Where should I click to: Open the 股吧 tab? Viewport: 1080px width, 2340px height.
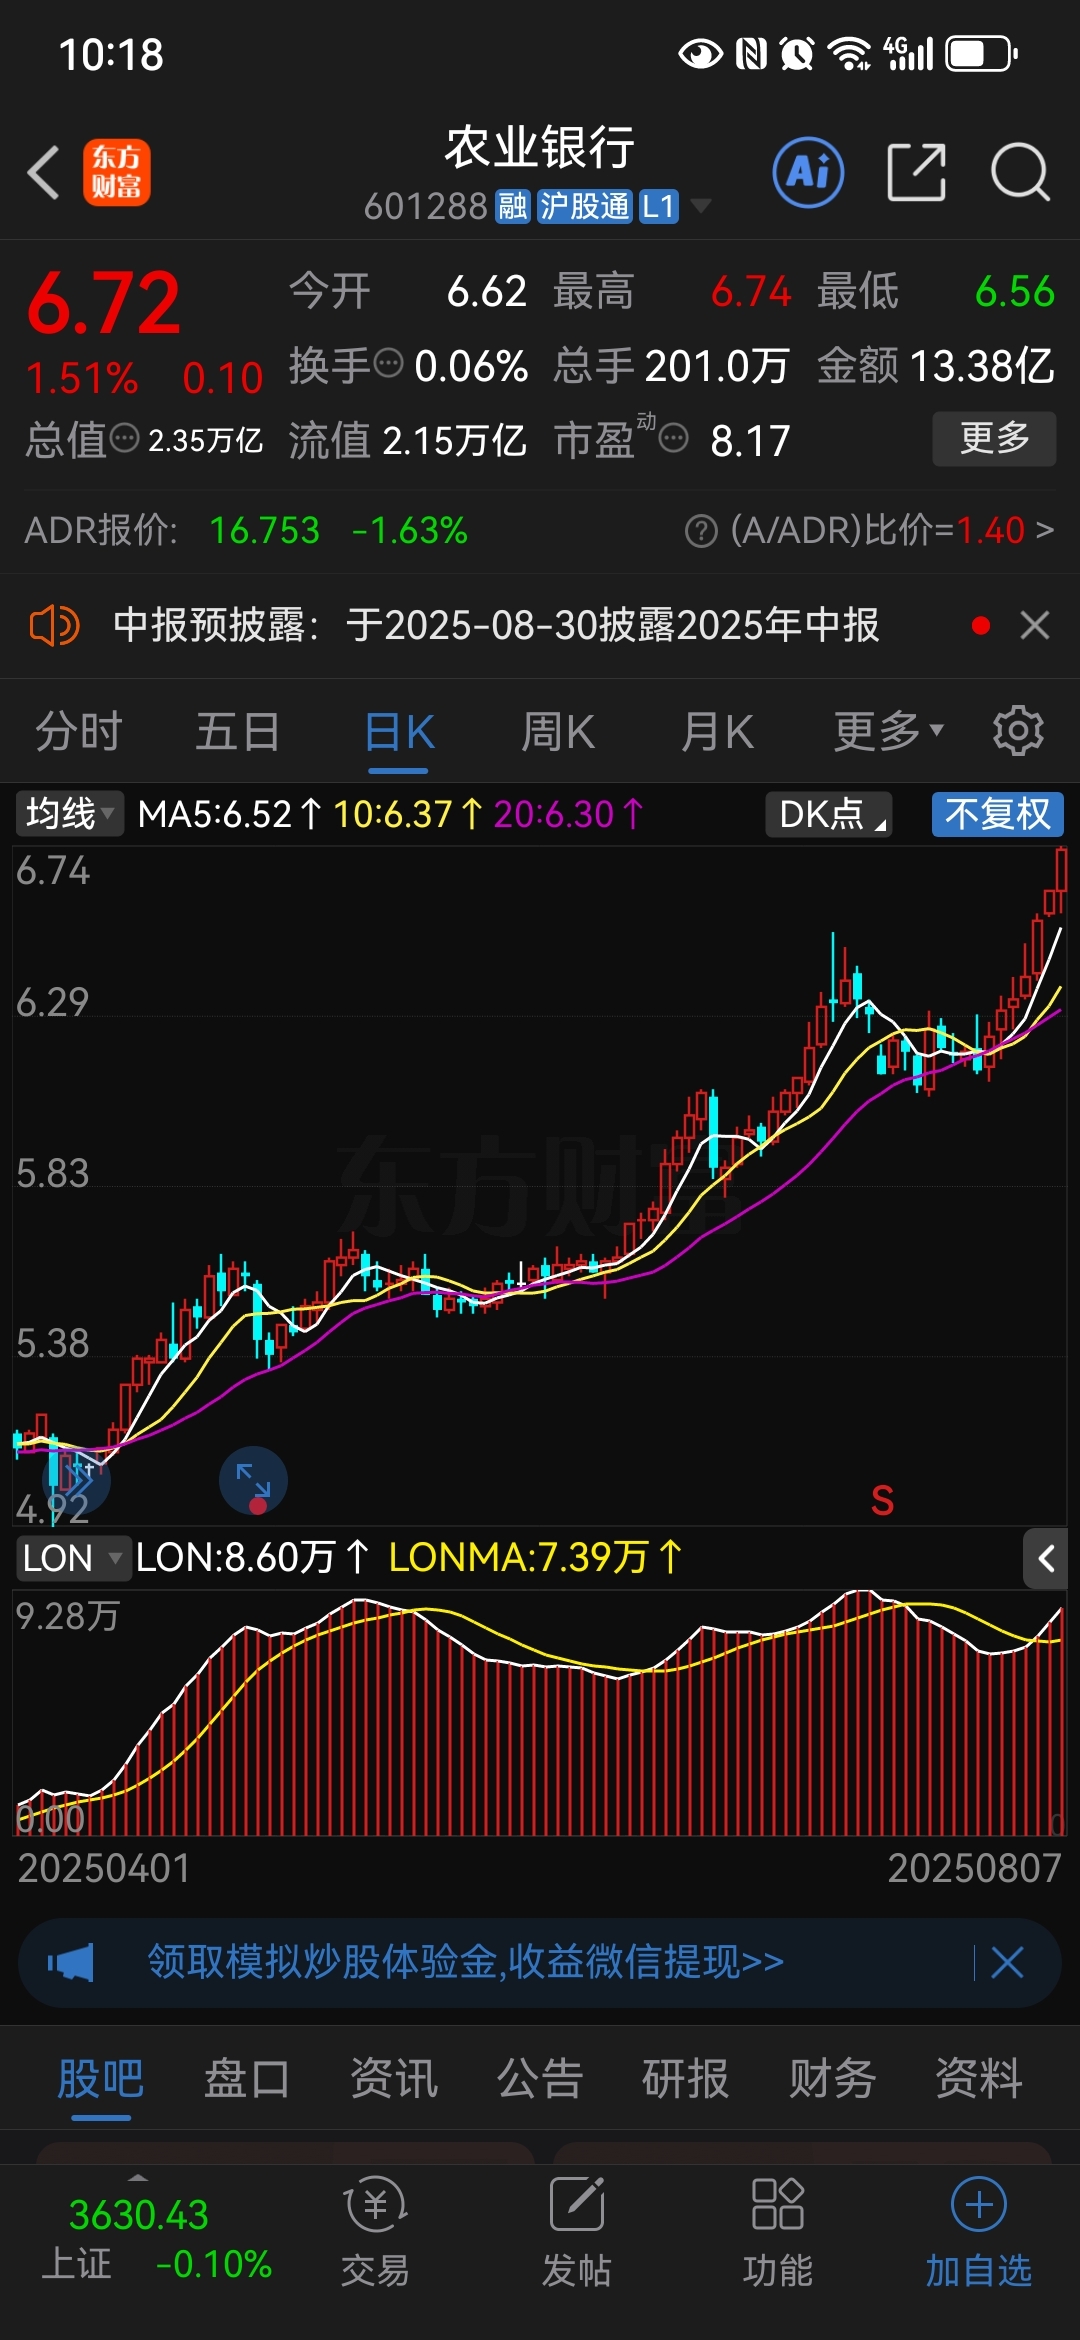(x=100, y=2079)
